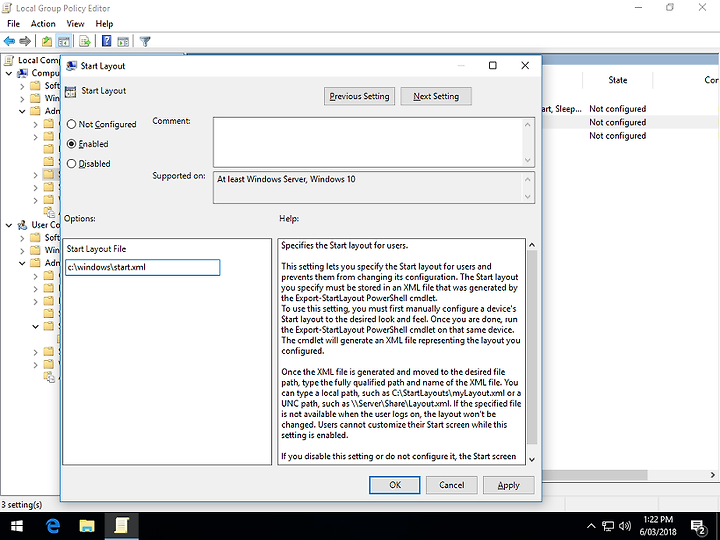
Task: Click the volume speaker tray icon
Action: [624, 526]
